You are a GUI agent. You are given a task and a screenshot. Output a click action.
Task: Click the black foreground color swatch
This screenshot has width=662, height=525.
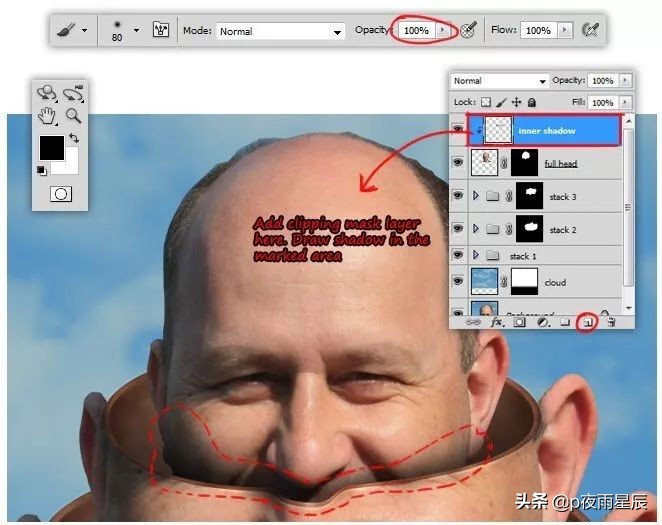pos(51,147)
